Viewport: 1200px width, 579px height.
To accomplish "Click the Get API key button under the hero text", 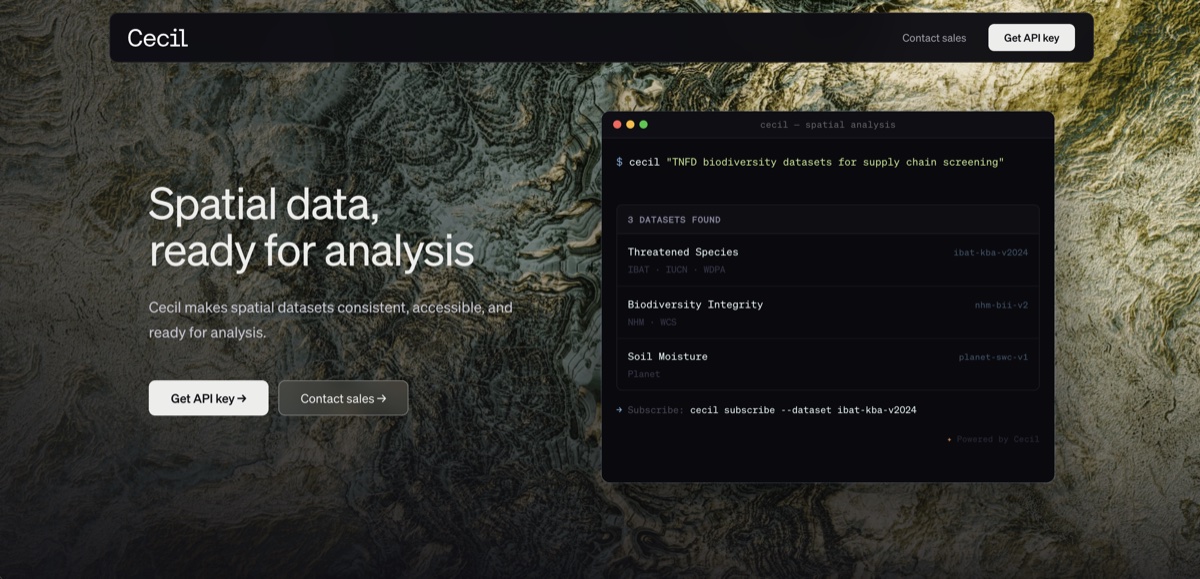I will click(x=208, y=398).
